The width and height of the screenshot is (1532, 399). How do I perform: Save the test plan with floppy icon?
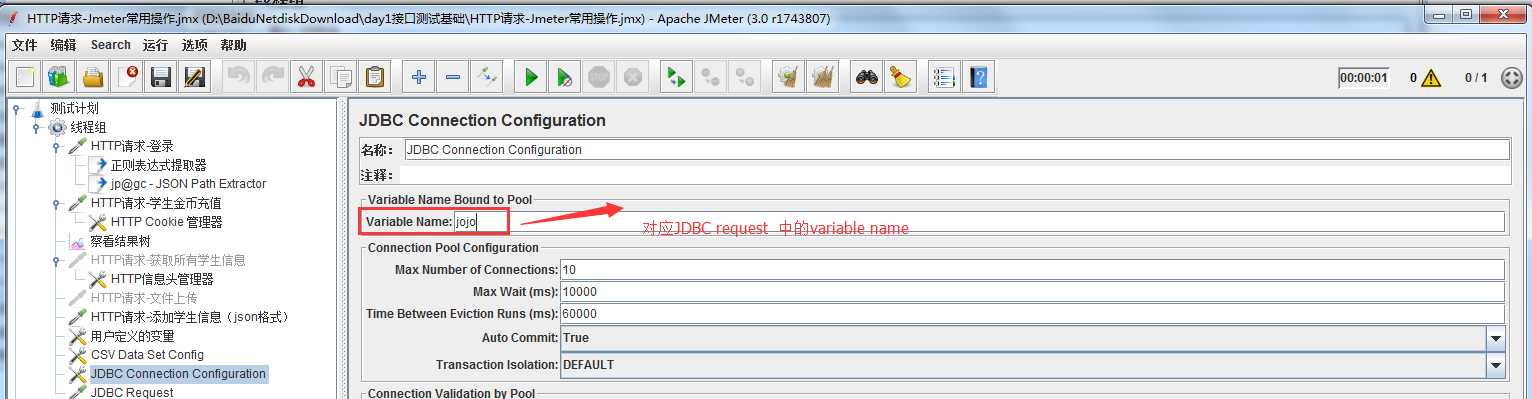160,77
